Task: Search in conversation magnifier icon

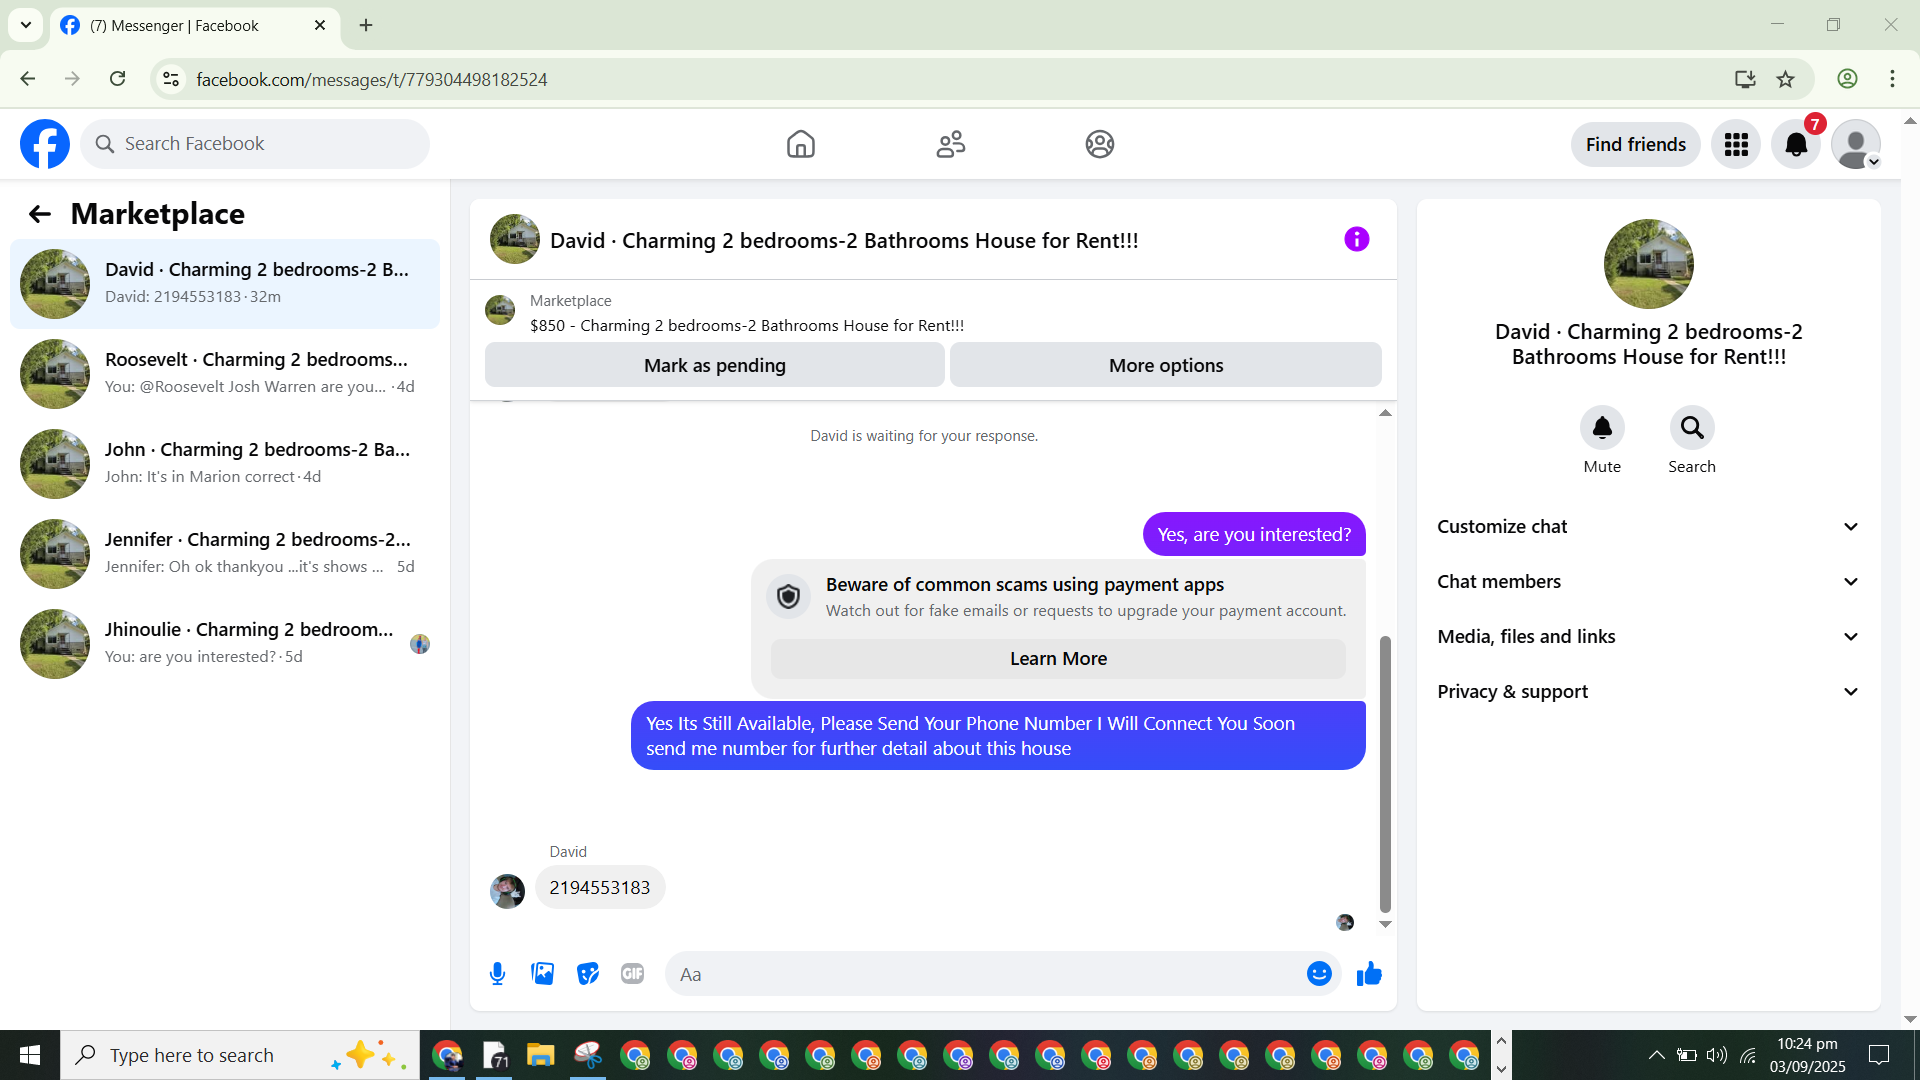Action: [1692, 428]
